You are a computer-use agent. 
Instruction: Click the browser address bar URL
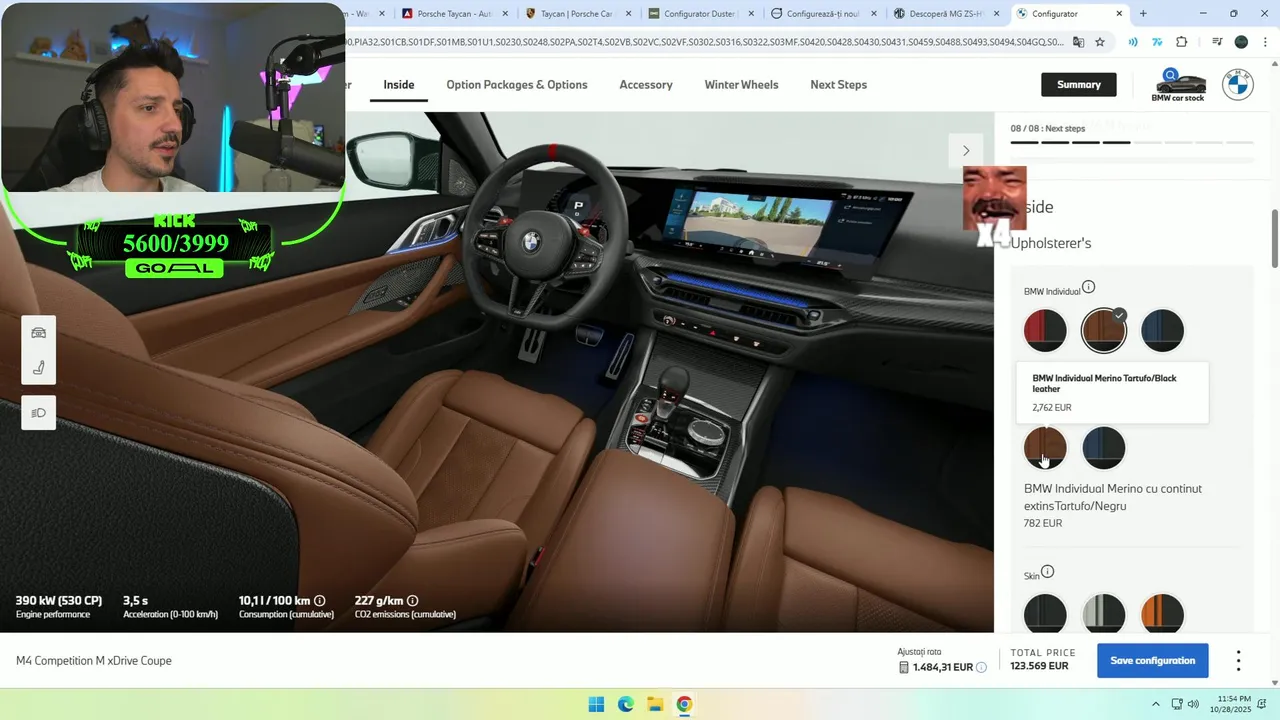(x=705, y=42)
